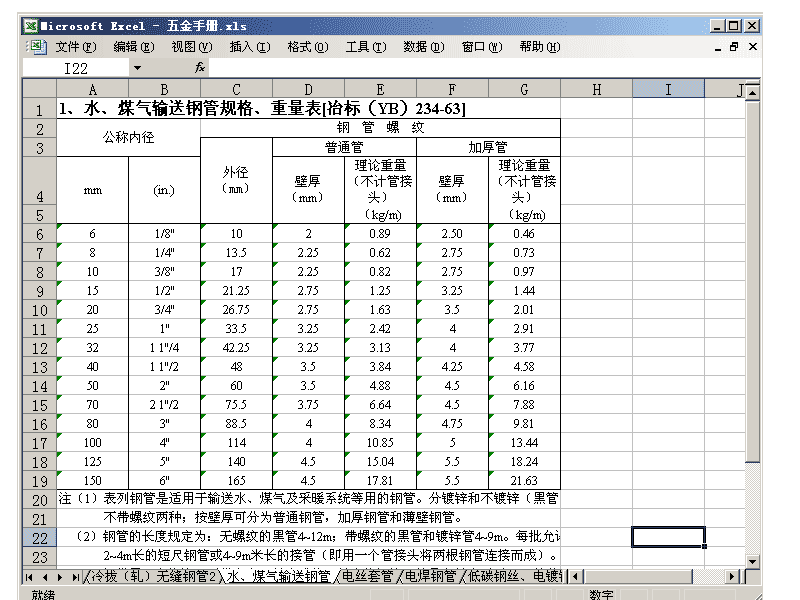The width and height of the screenshot is (800, 600).
Task: Click vertical scrollbar up arrow
Action: (x=753, y=93)
